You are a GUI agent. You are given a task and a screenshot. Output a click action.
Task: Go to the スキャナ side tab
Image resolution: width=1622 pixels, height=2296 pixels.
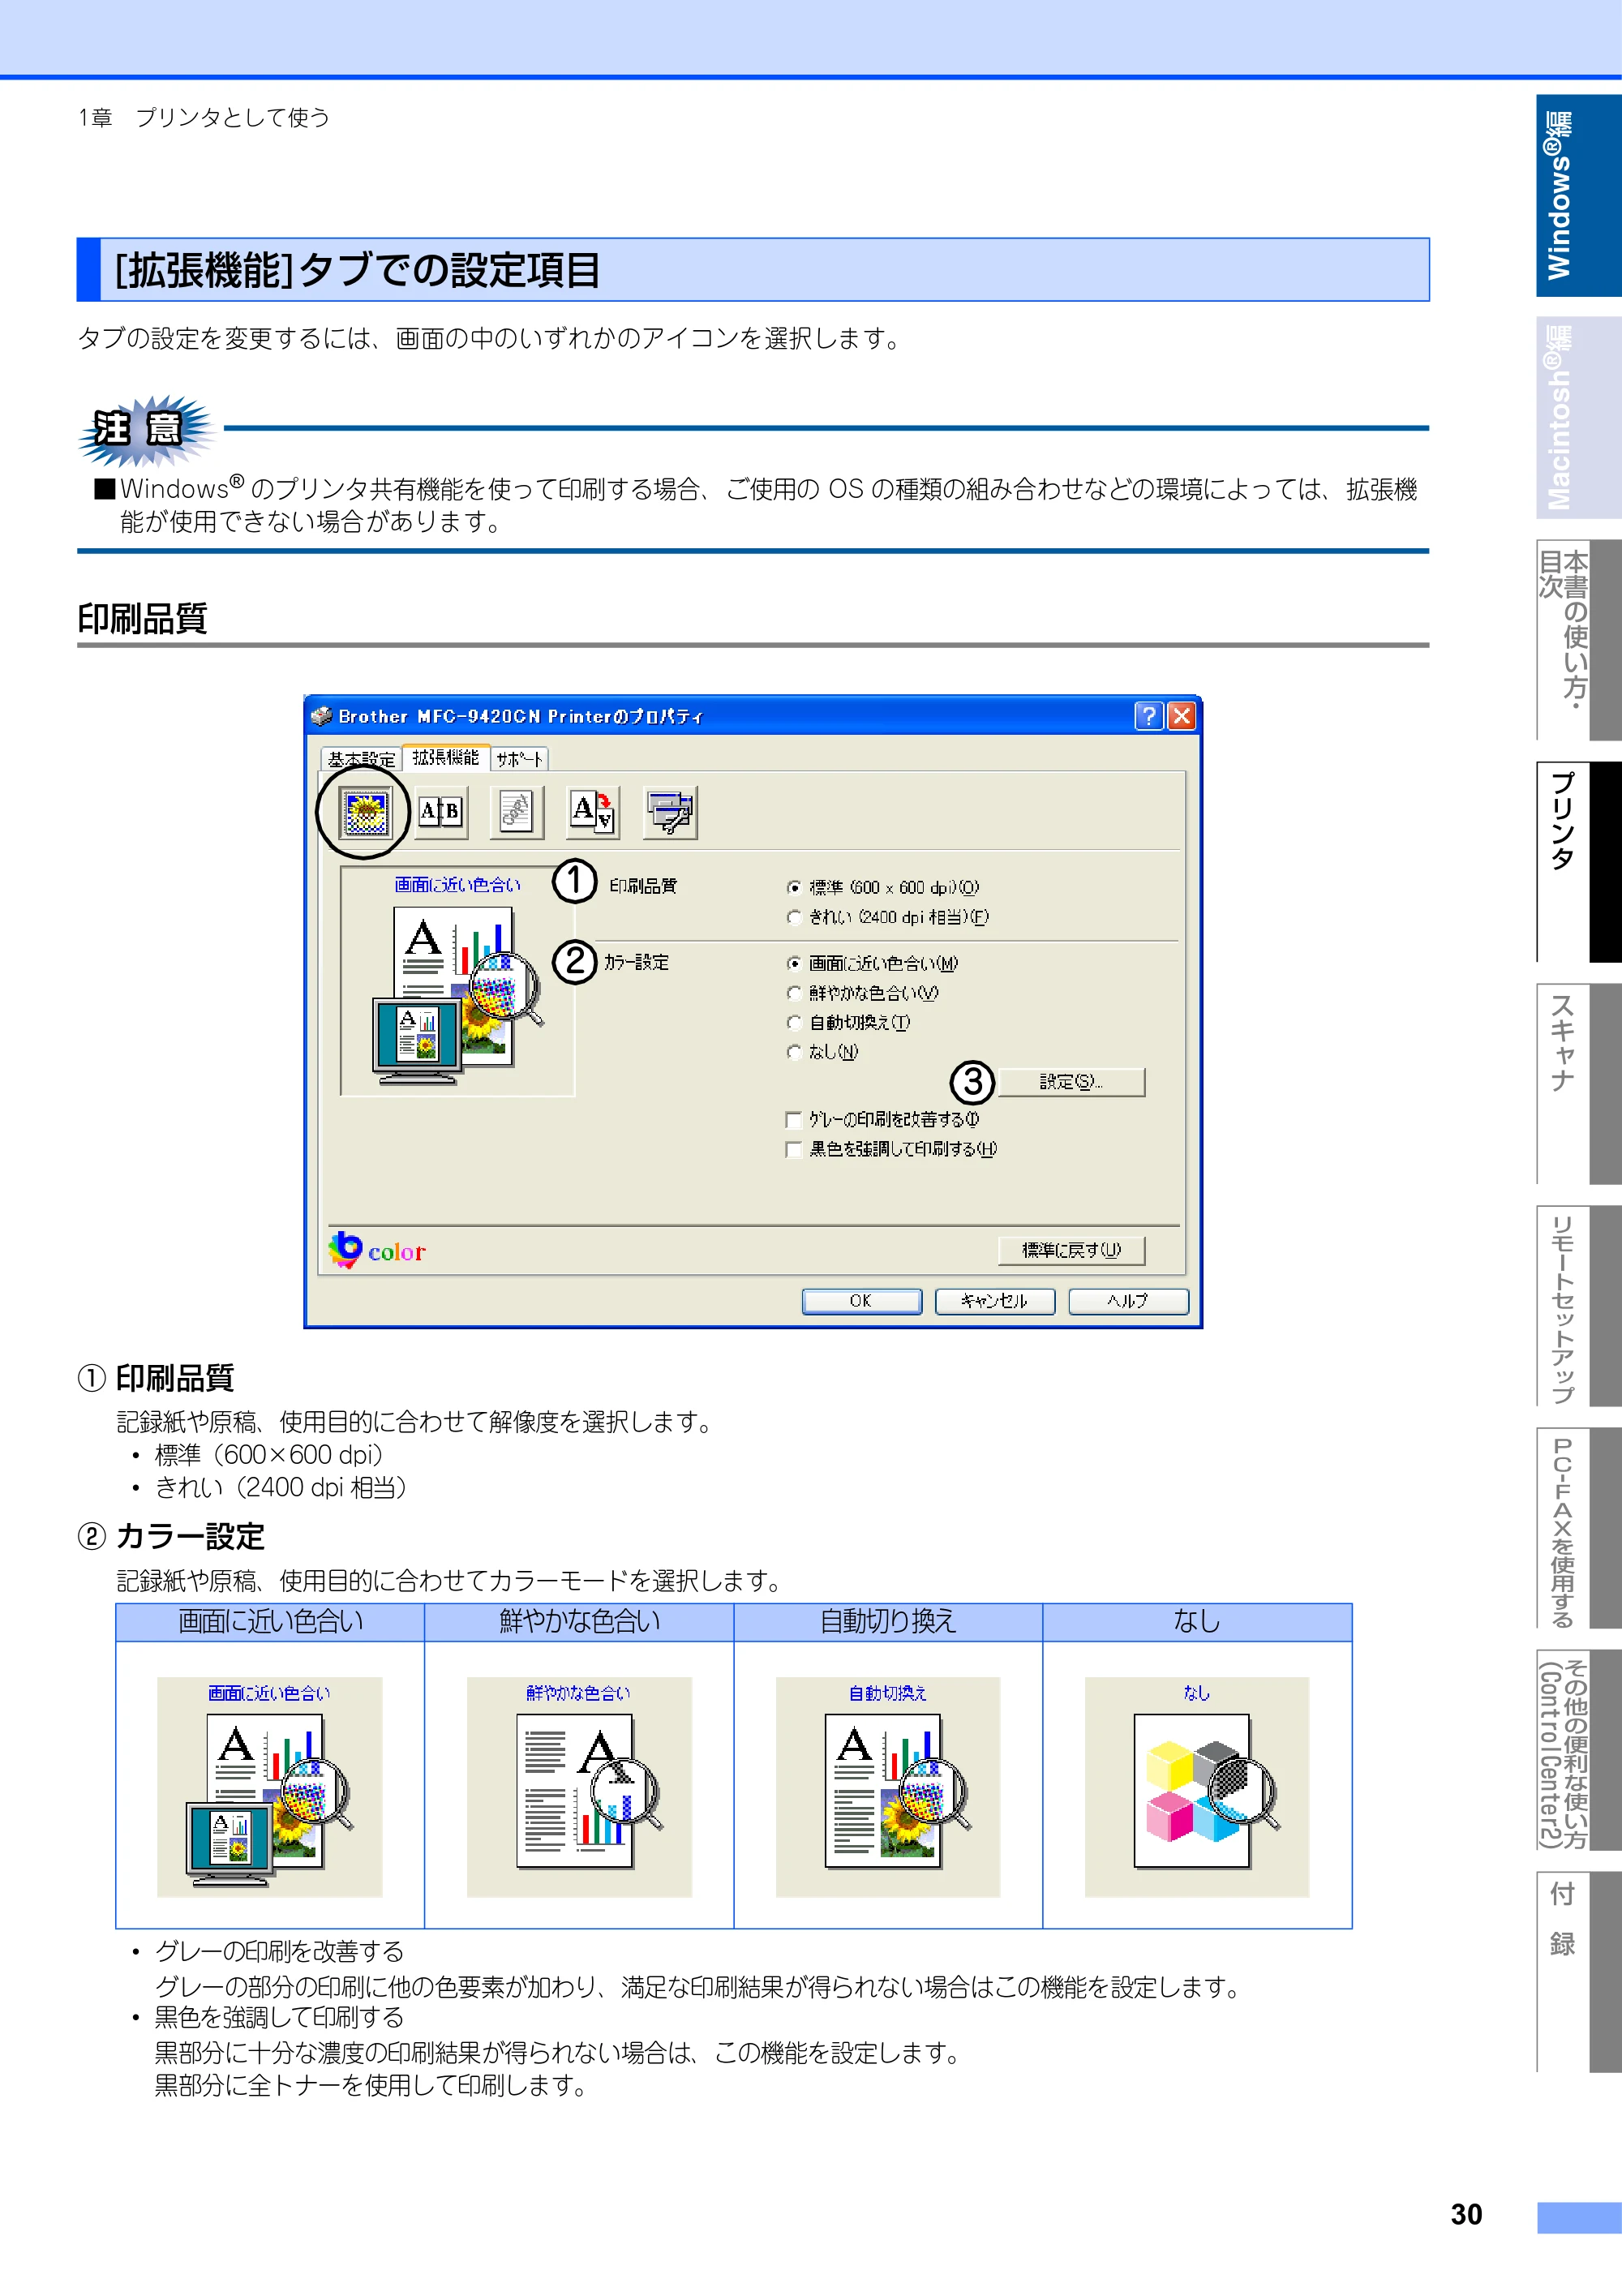tap(1578, 1084)
